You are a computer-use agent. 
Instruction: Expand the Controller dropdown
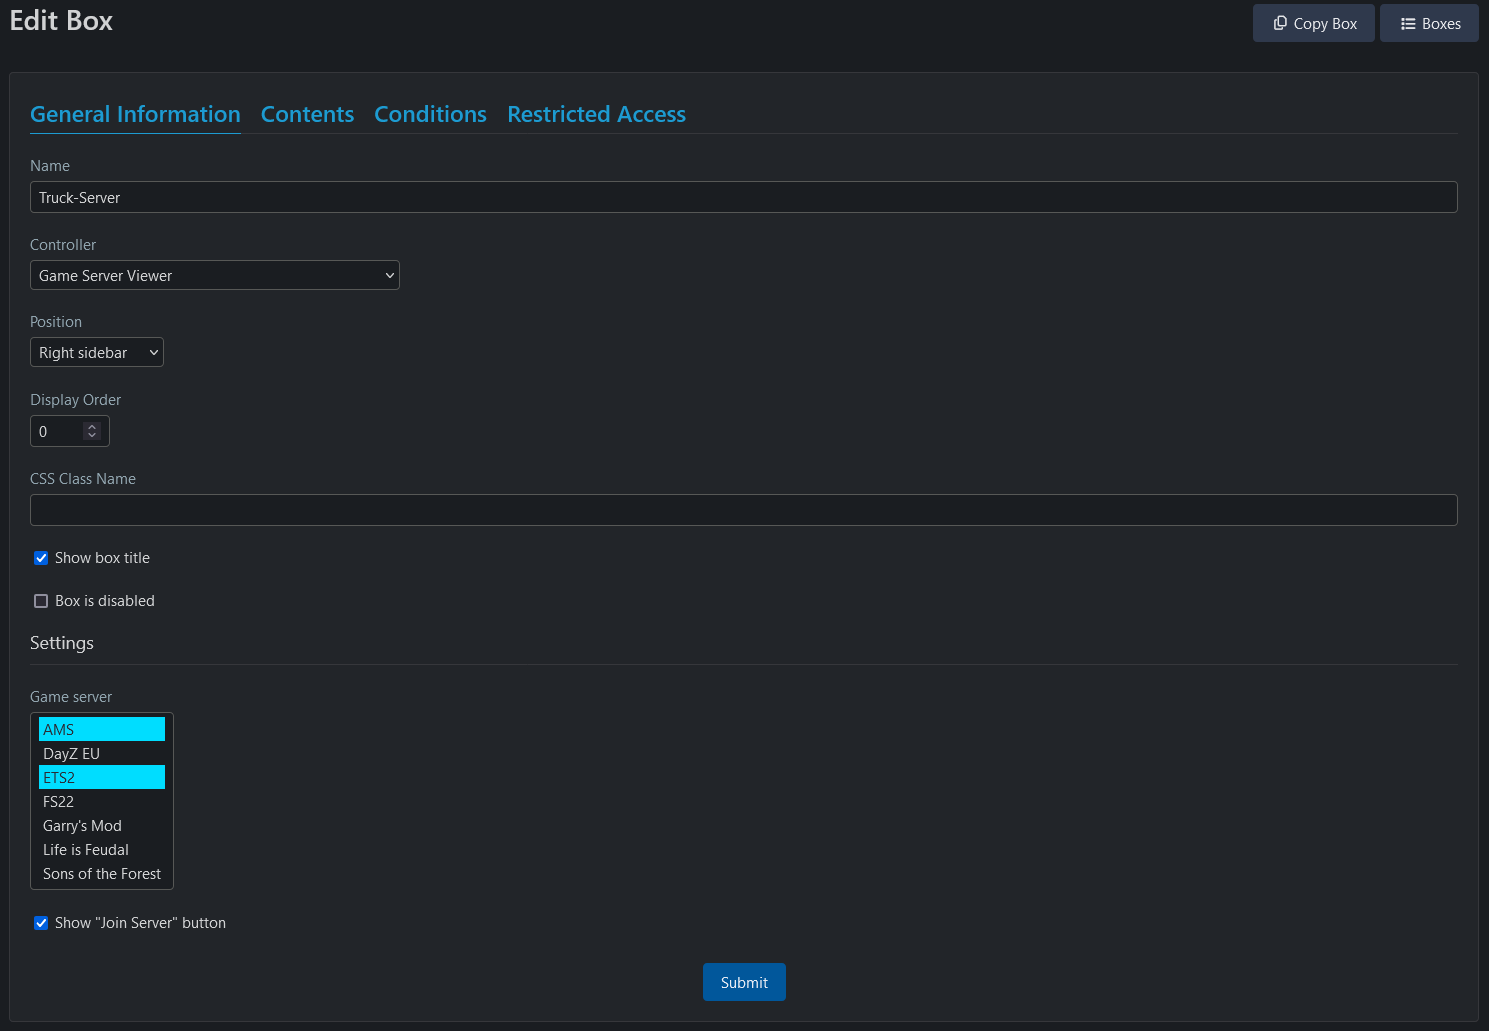click(214, 275)
